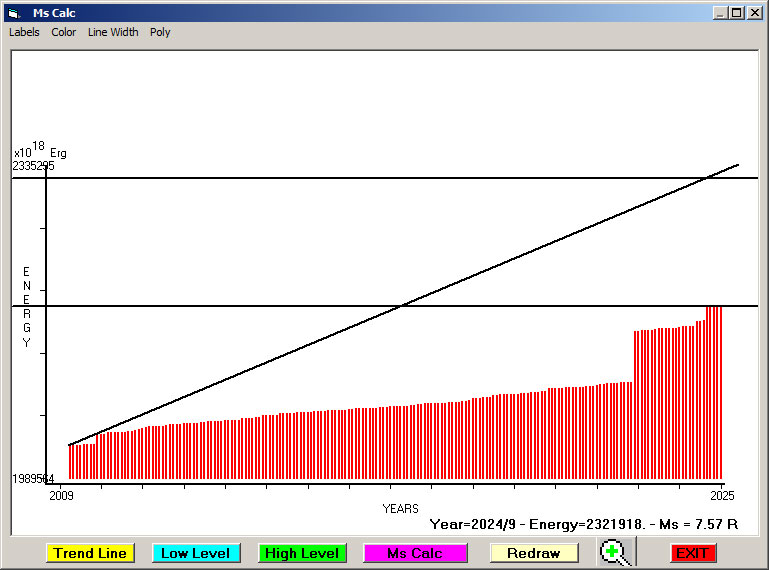Minimize the Ms Calc window

click(720, 13)
